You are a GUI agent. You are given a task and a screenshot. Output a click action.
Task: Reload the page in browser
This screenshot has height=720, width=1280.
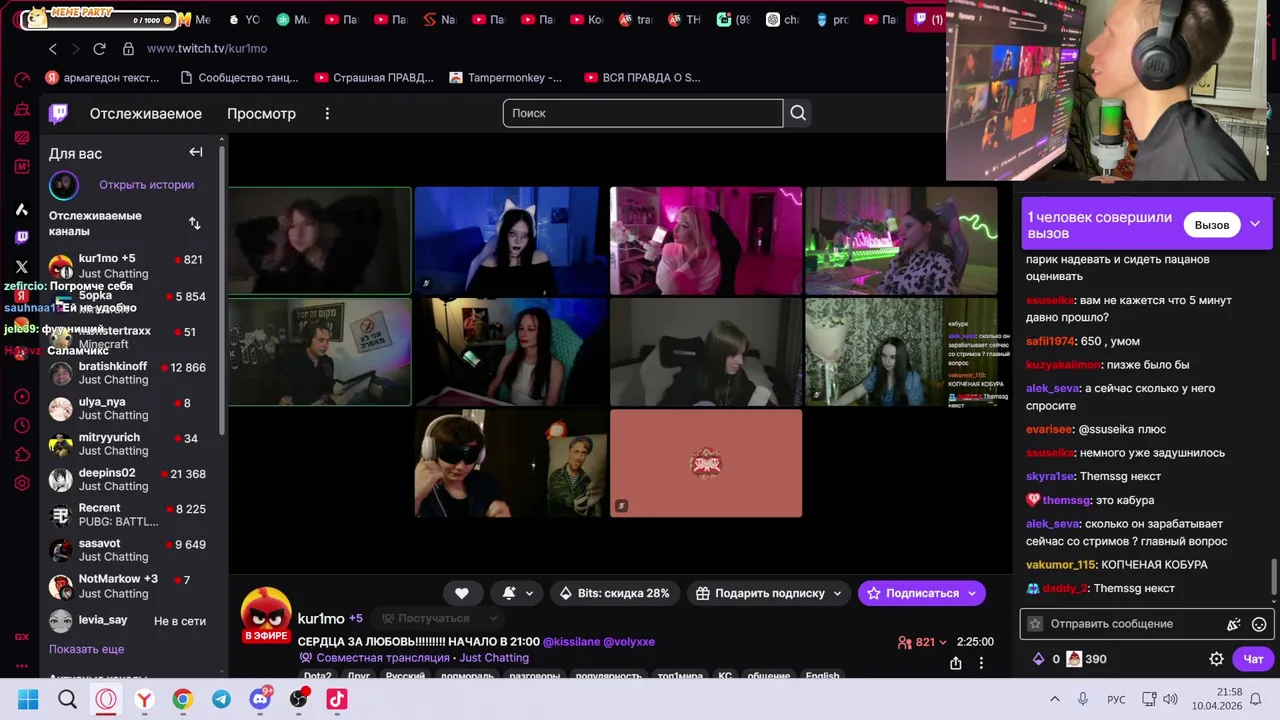(99, 48)
